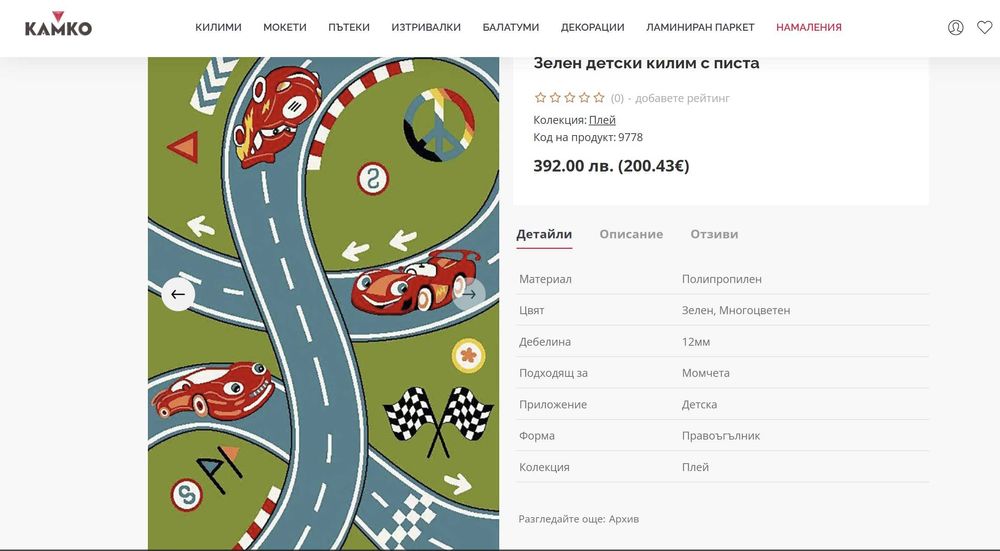Rate product with first star
This screenshot has width=1000, height=551.
pyautogui.click(x=540, y=98)
